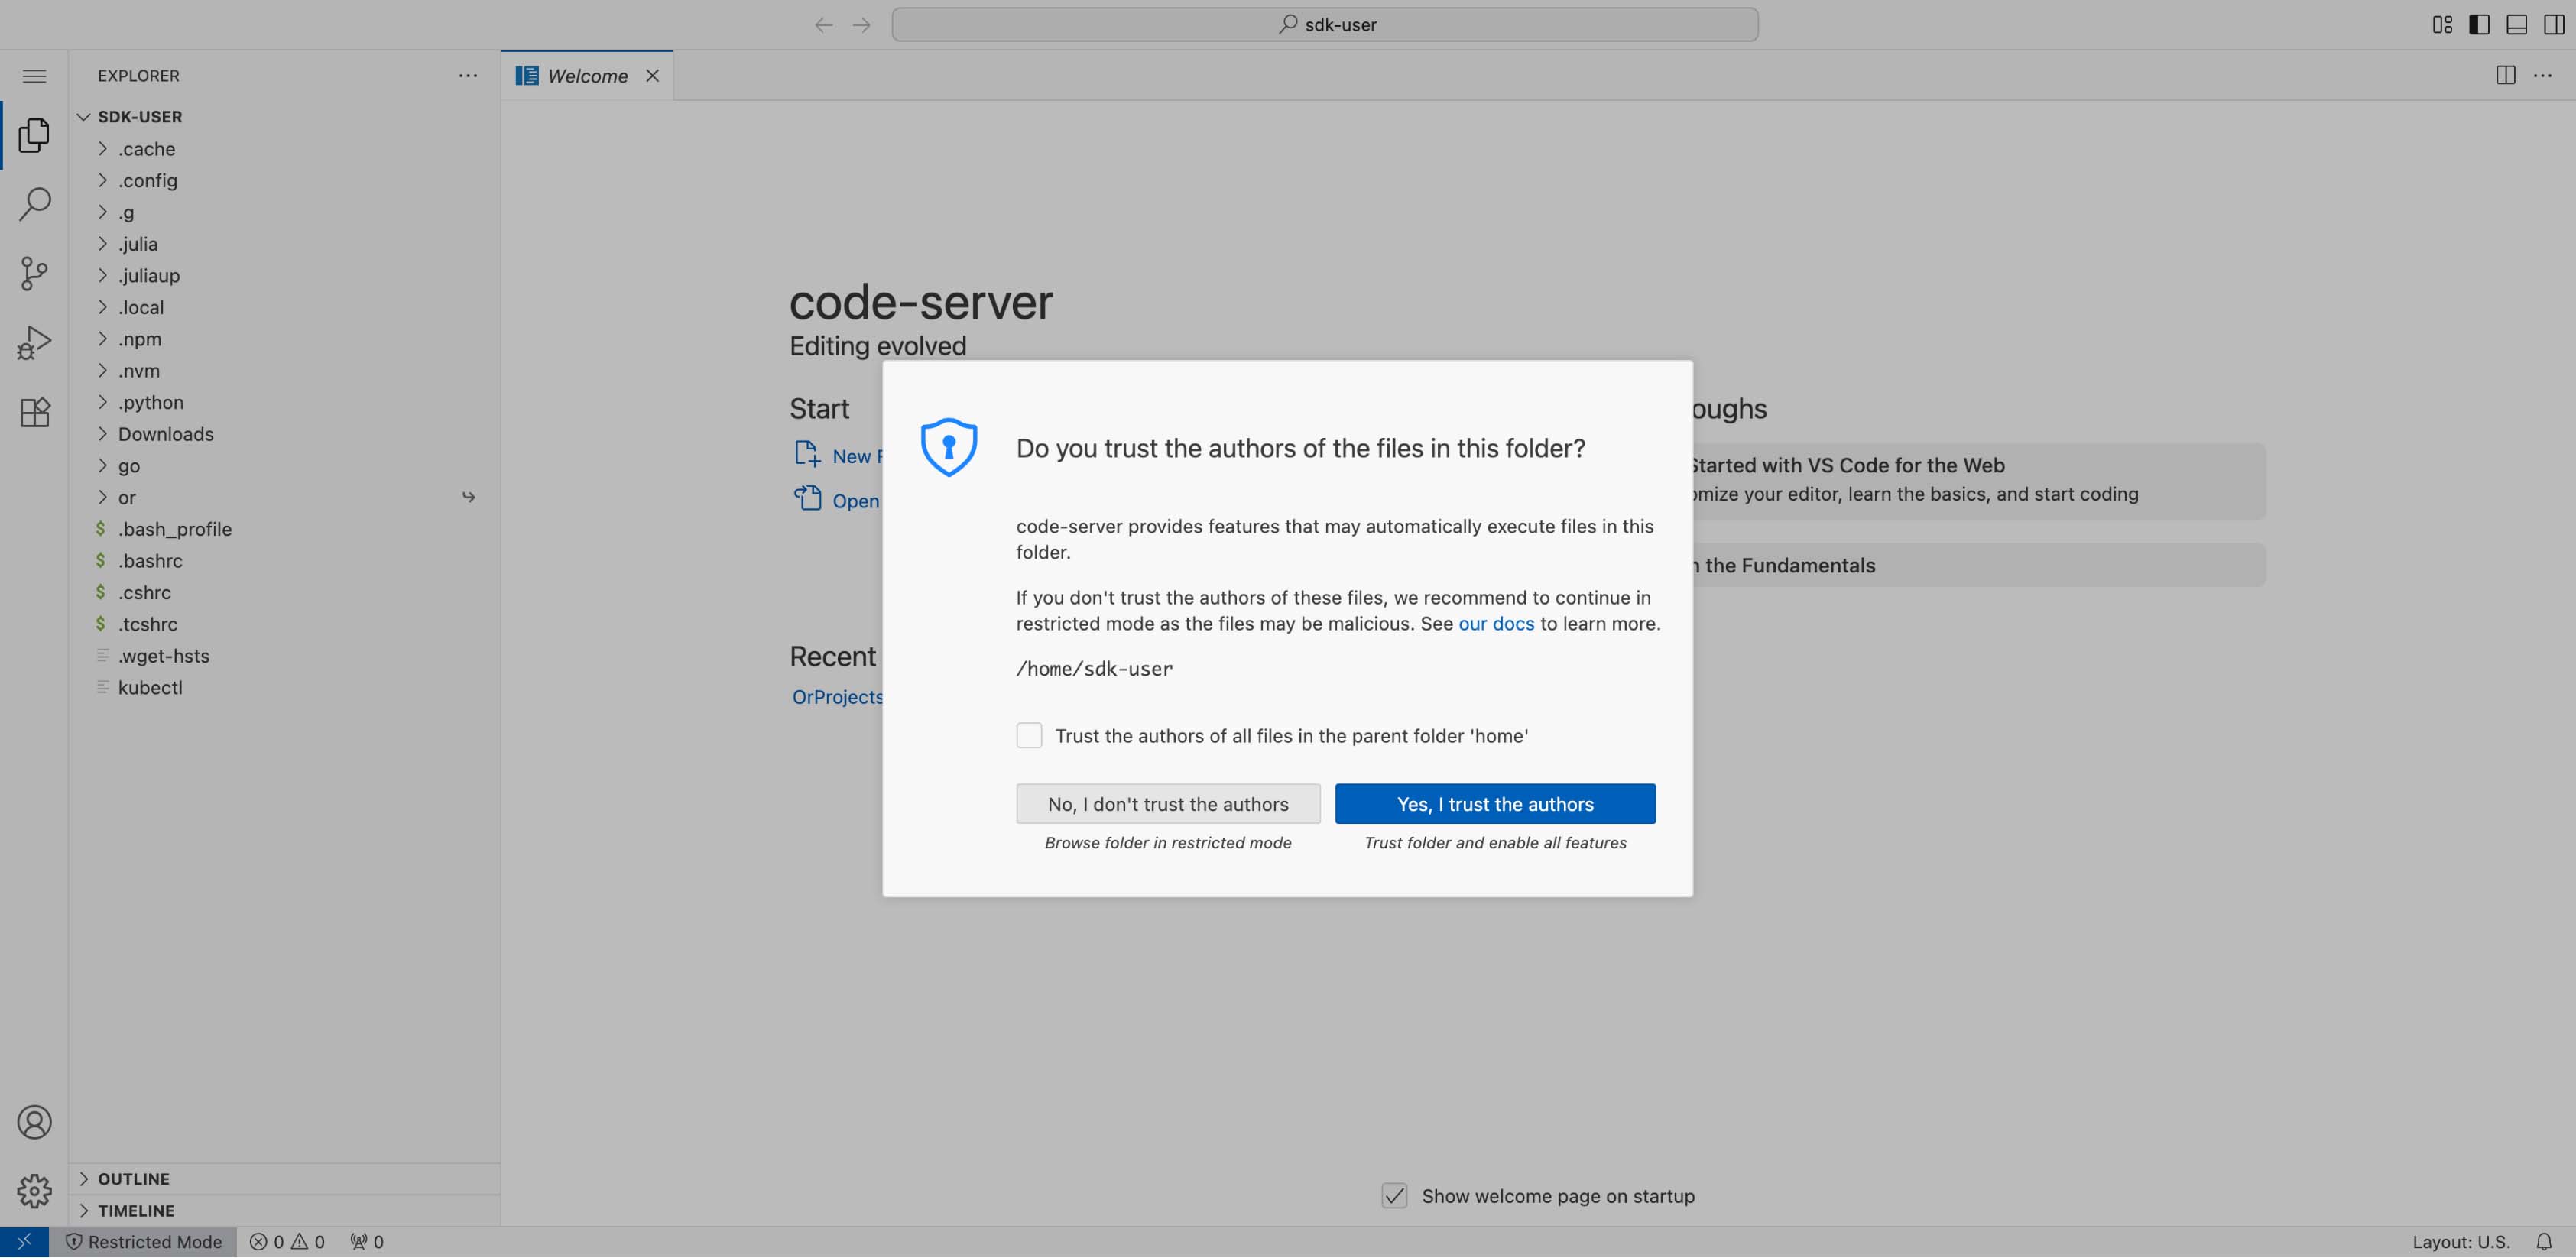Click Yes, I trust the authors
This screenshot has height=1258, width=2576.
coord(1495,804)
